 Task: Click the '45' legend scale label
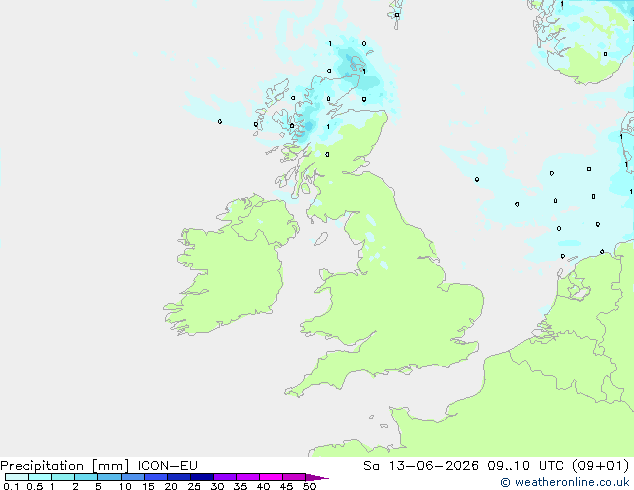coord(286,486)
